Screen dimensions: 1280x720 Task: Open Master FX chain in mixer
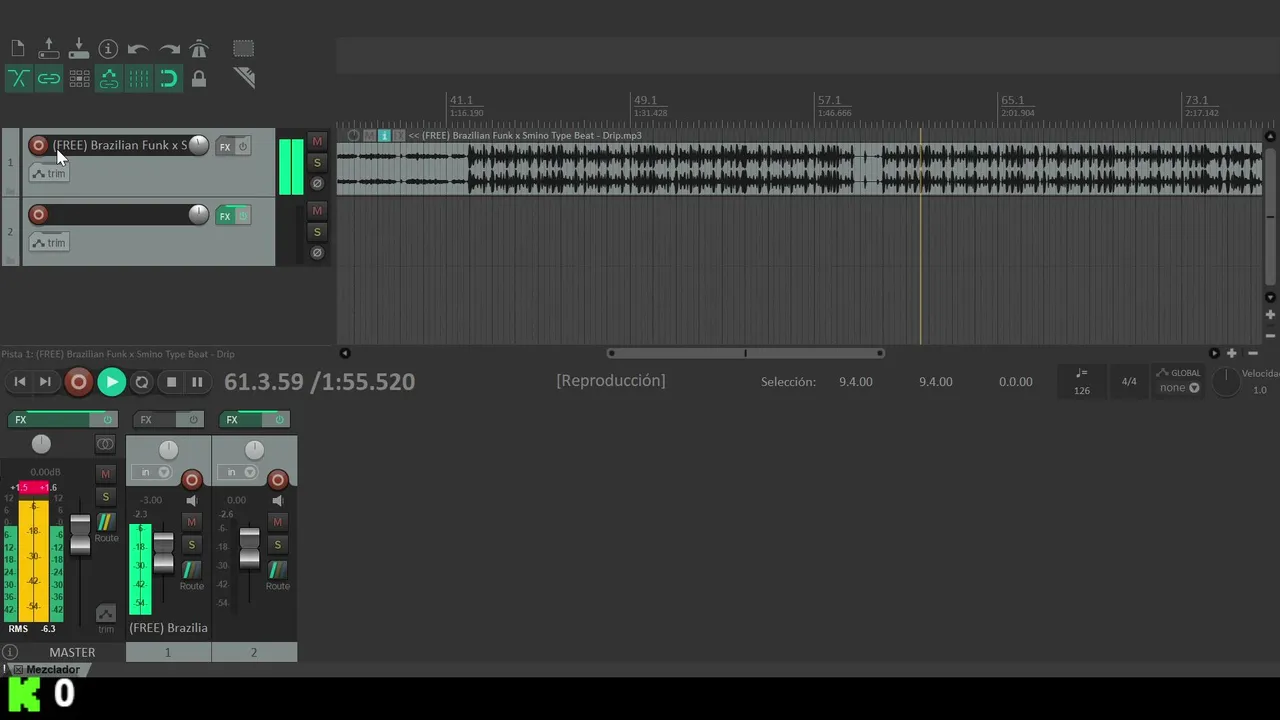tap(51, 420)
